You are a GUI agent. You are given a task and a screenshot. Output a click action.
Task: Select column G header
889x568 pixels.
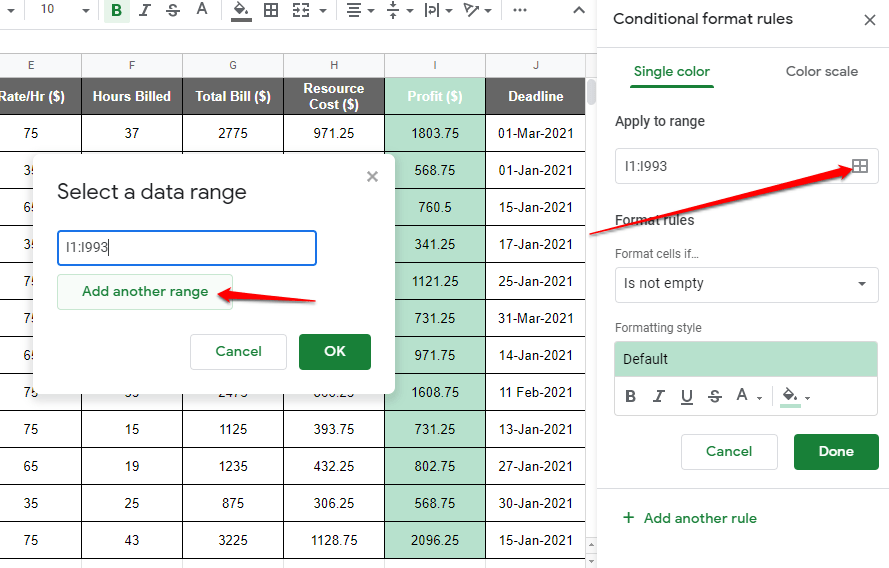[233, 65]
